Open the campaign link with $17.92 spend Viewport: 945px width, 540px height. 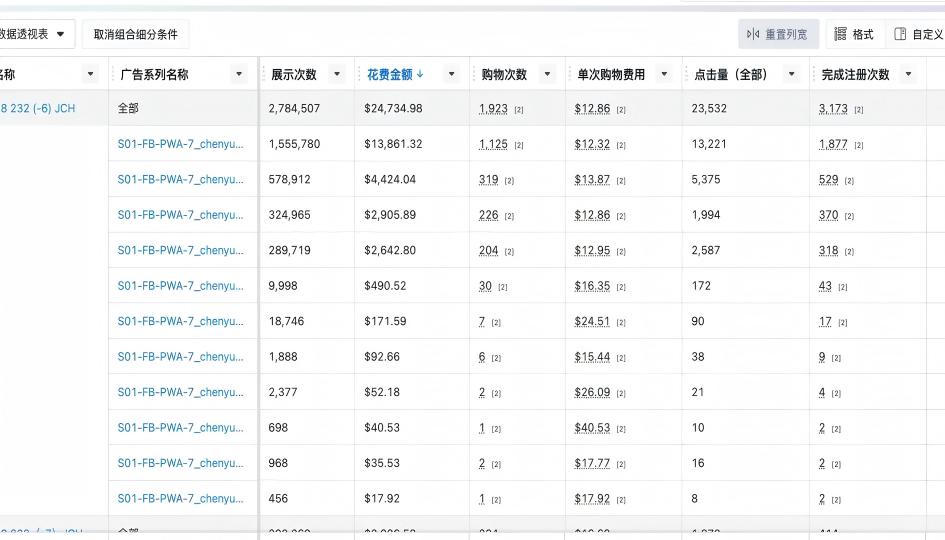click(180, 499)
